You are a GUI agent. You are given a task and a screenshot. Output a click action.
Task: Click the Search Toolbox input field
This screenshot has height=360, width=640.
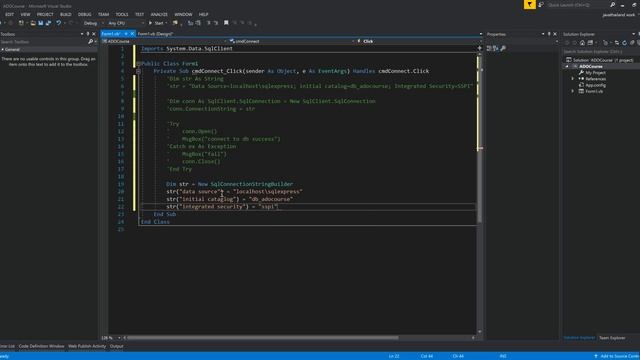pyautogui.click(x=44, y=42)
